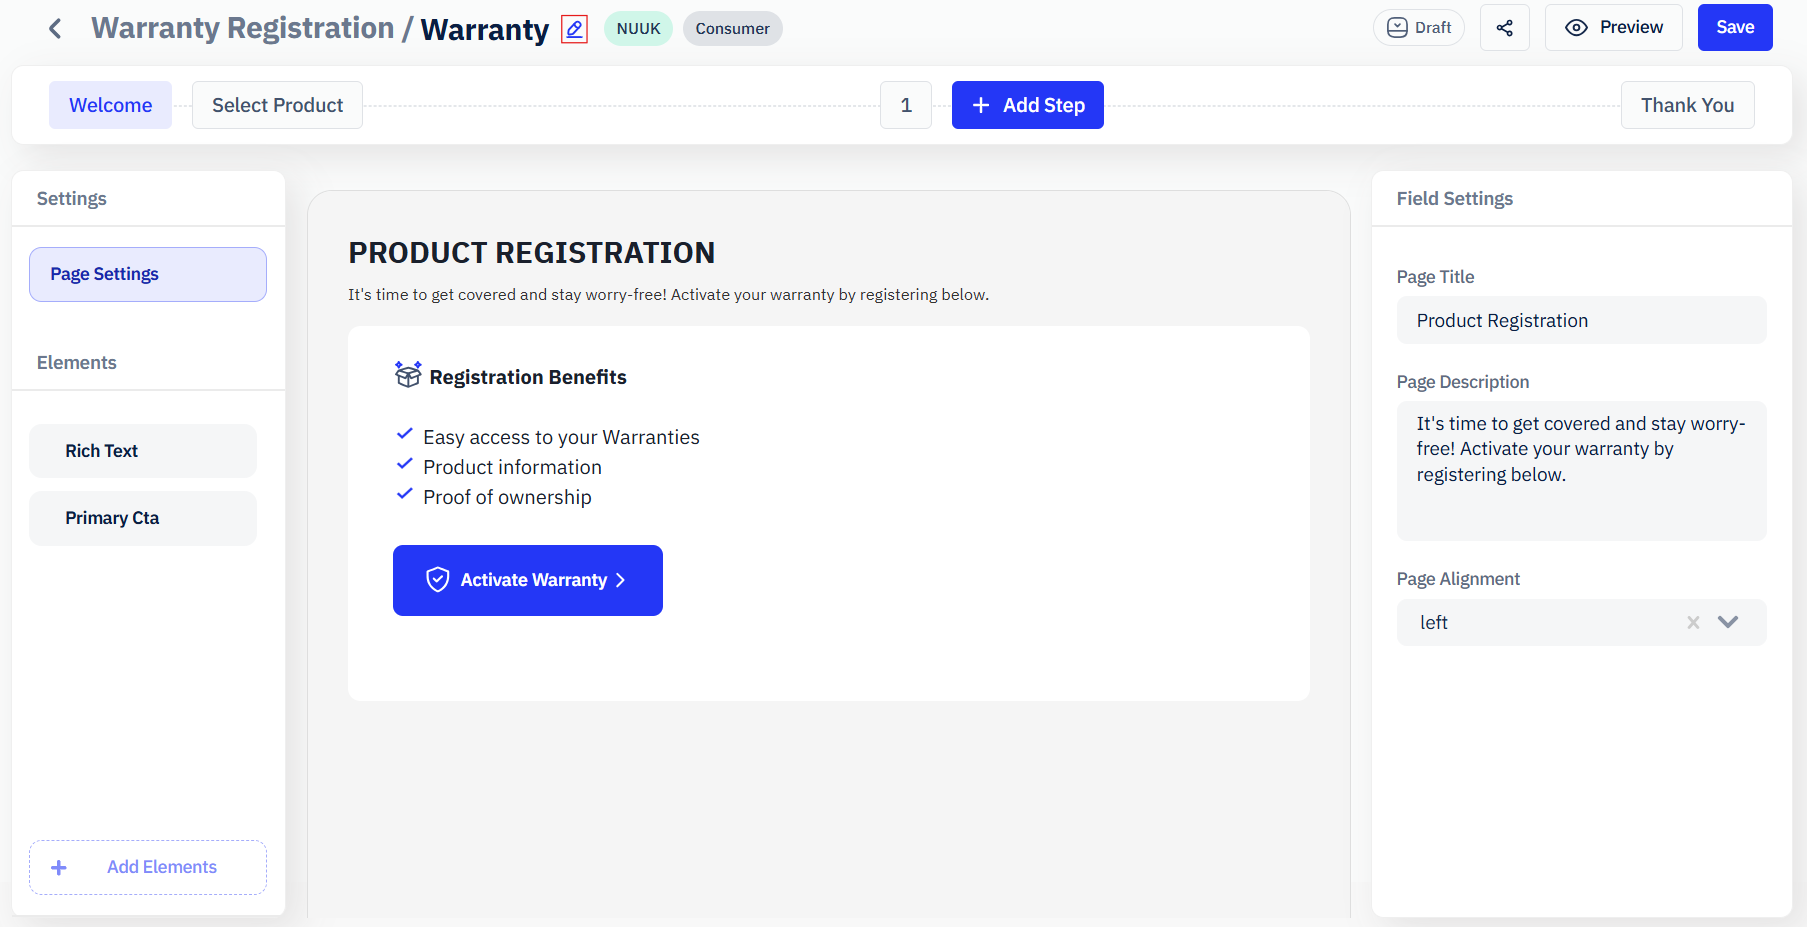Clear the Page Alignment value with the x
1807x927 pixels.
(1693, 622)
